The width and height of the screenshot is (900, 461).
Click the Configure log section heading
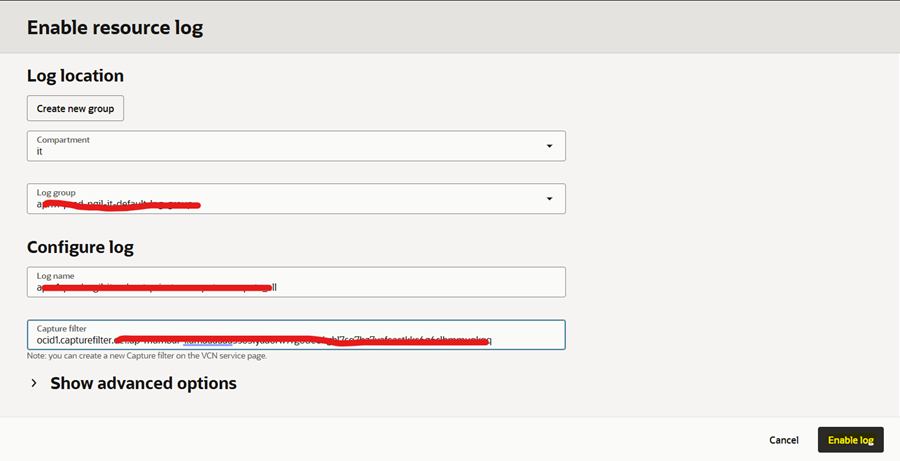coord(80,247)
